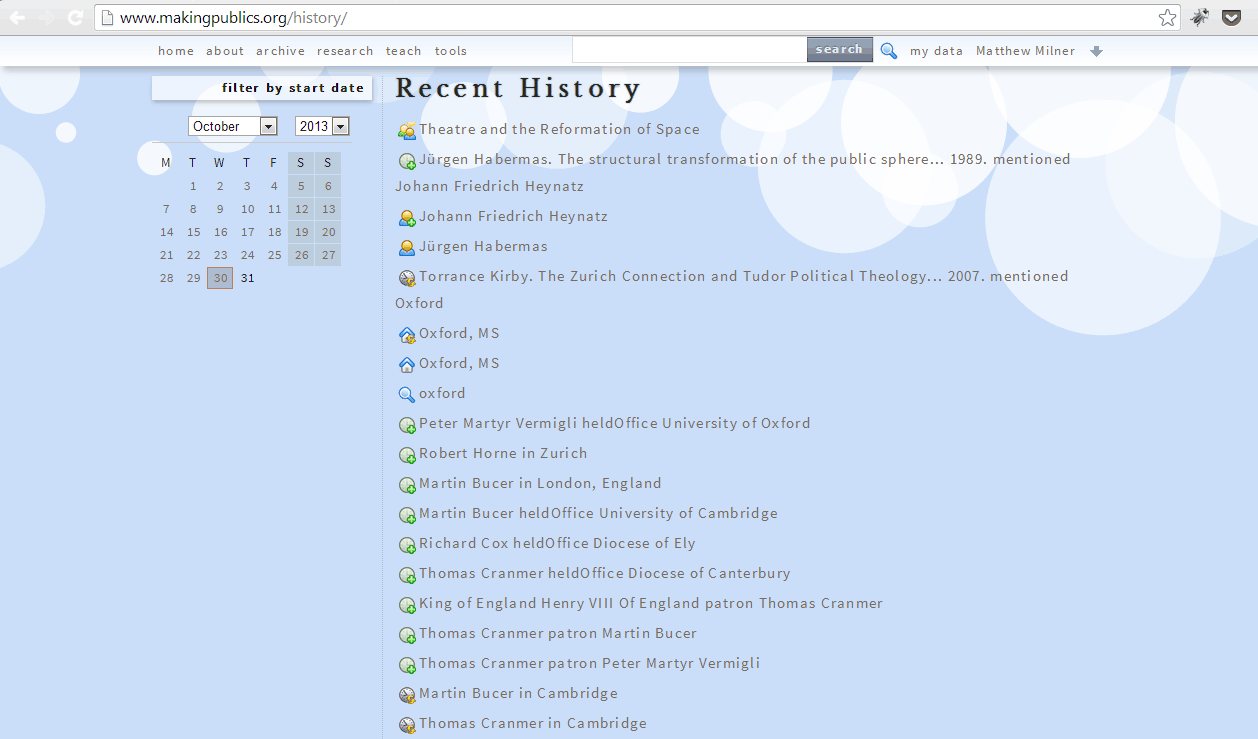Click icon beside Martin Bucer in Cambridge
The width and height of the screenshot is (1258, 739).
[x=407, y=695]
